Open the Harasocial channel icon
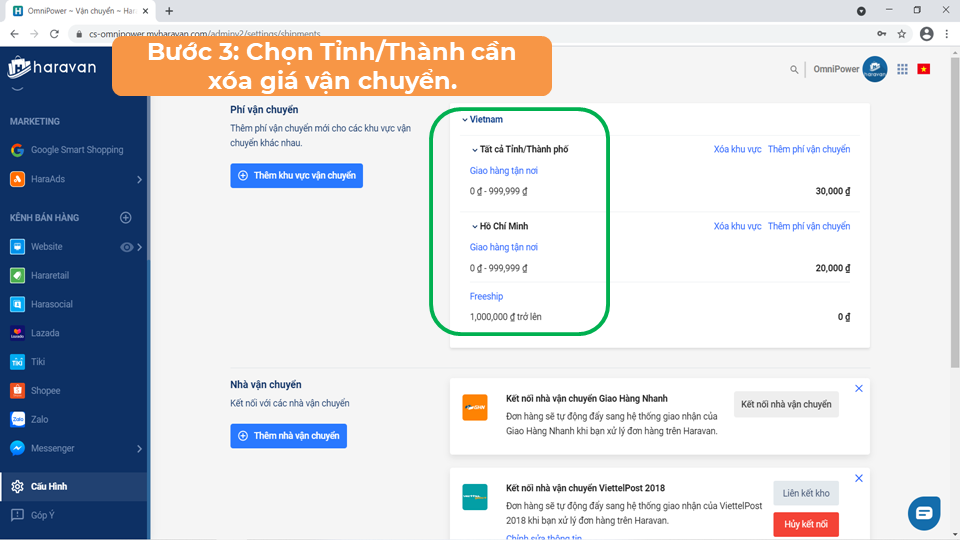Viewport: 960px width, 540px height. (17, 304)
